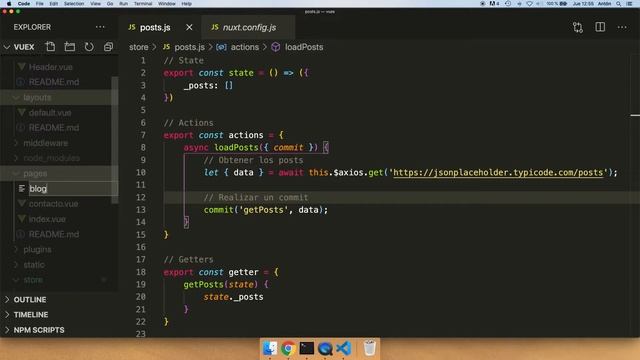
Task: Select Header.vue in the file tree
Action: pos(51,67)
